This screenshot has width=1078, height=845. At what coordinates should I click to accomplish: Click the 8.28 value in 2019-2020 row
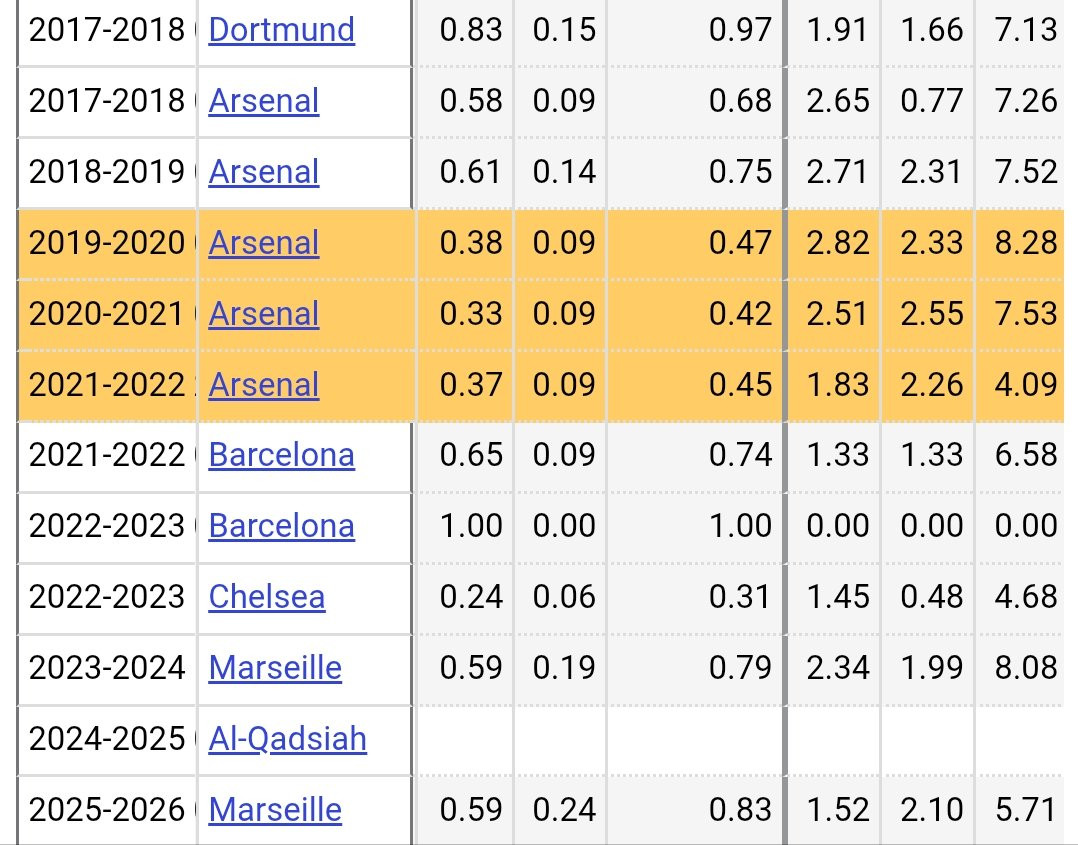pos(1026,243)
